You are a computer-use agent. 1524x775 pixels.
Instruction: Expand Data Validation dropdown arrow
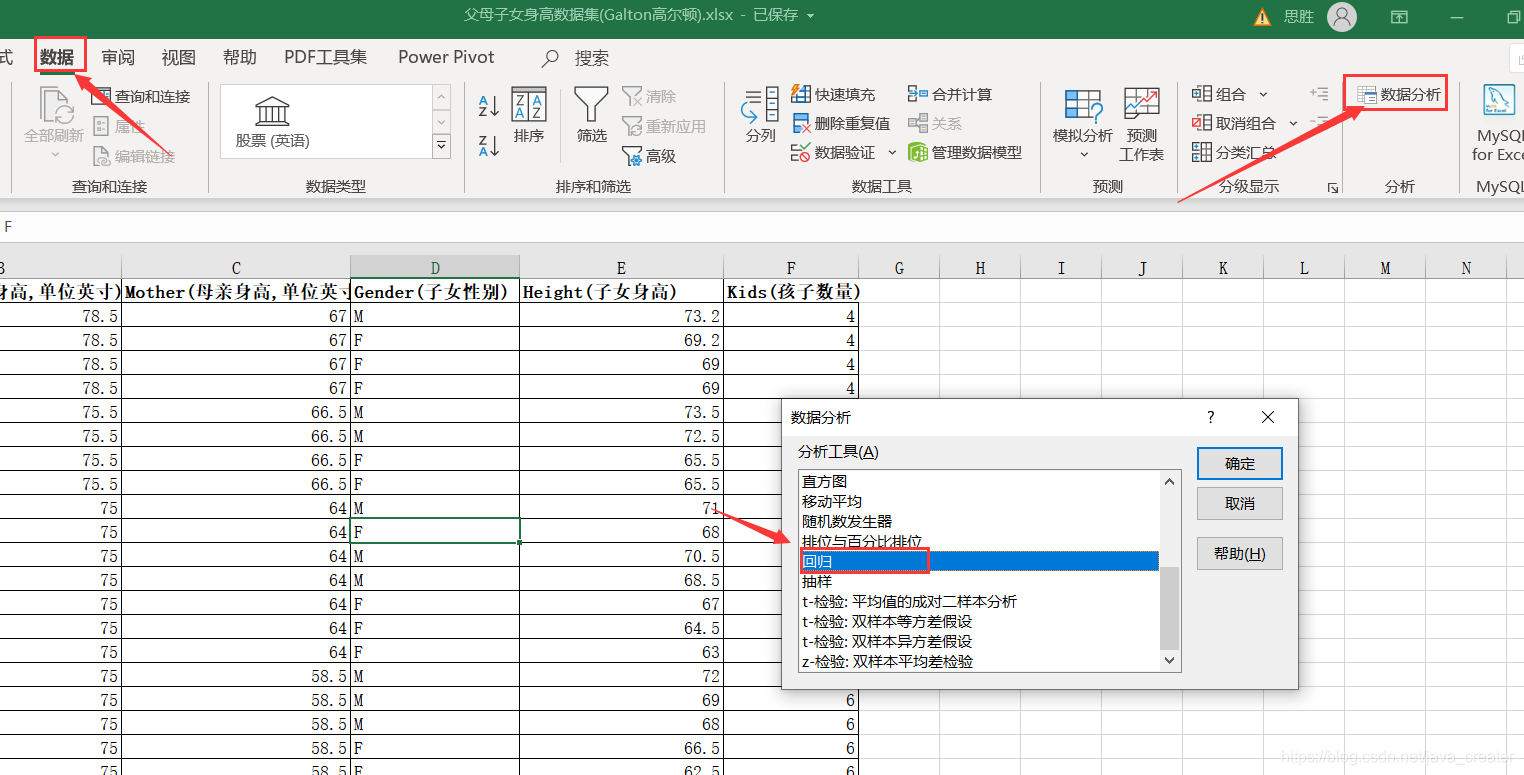click(x=892, y=153)
